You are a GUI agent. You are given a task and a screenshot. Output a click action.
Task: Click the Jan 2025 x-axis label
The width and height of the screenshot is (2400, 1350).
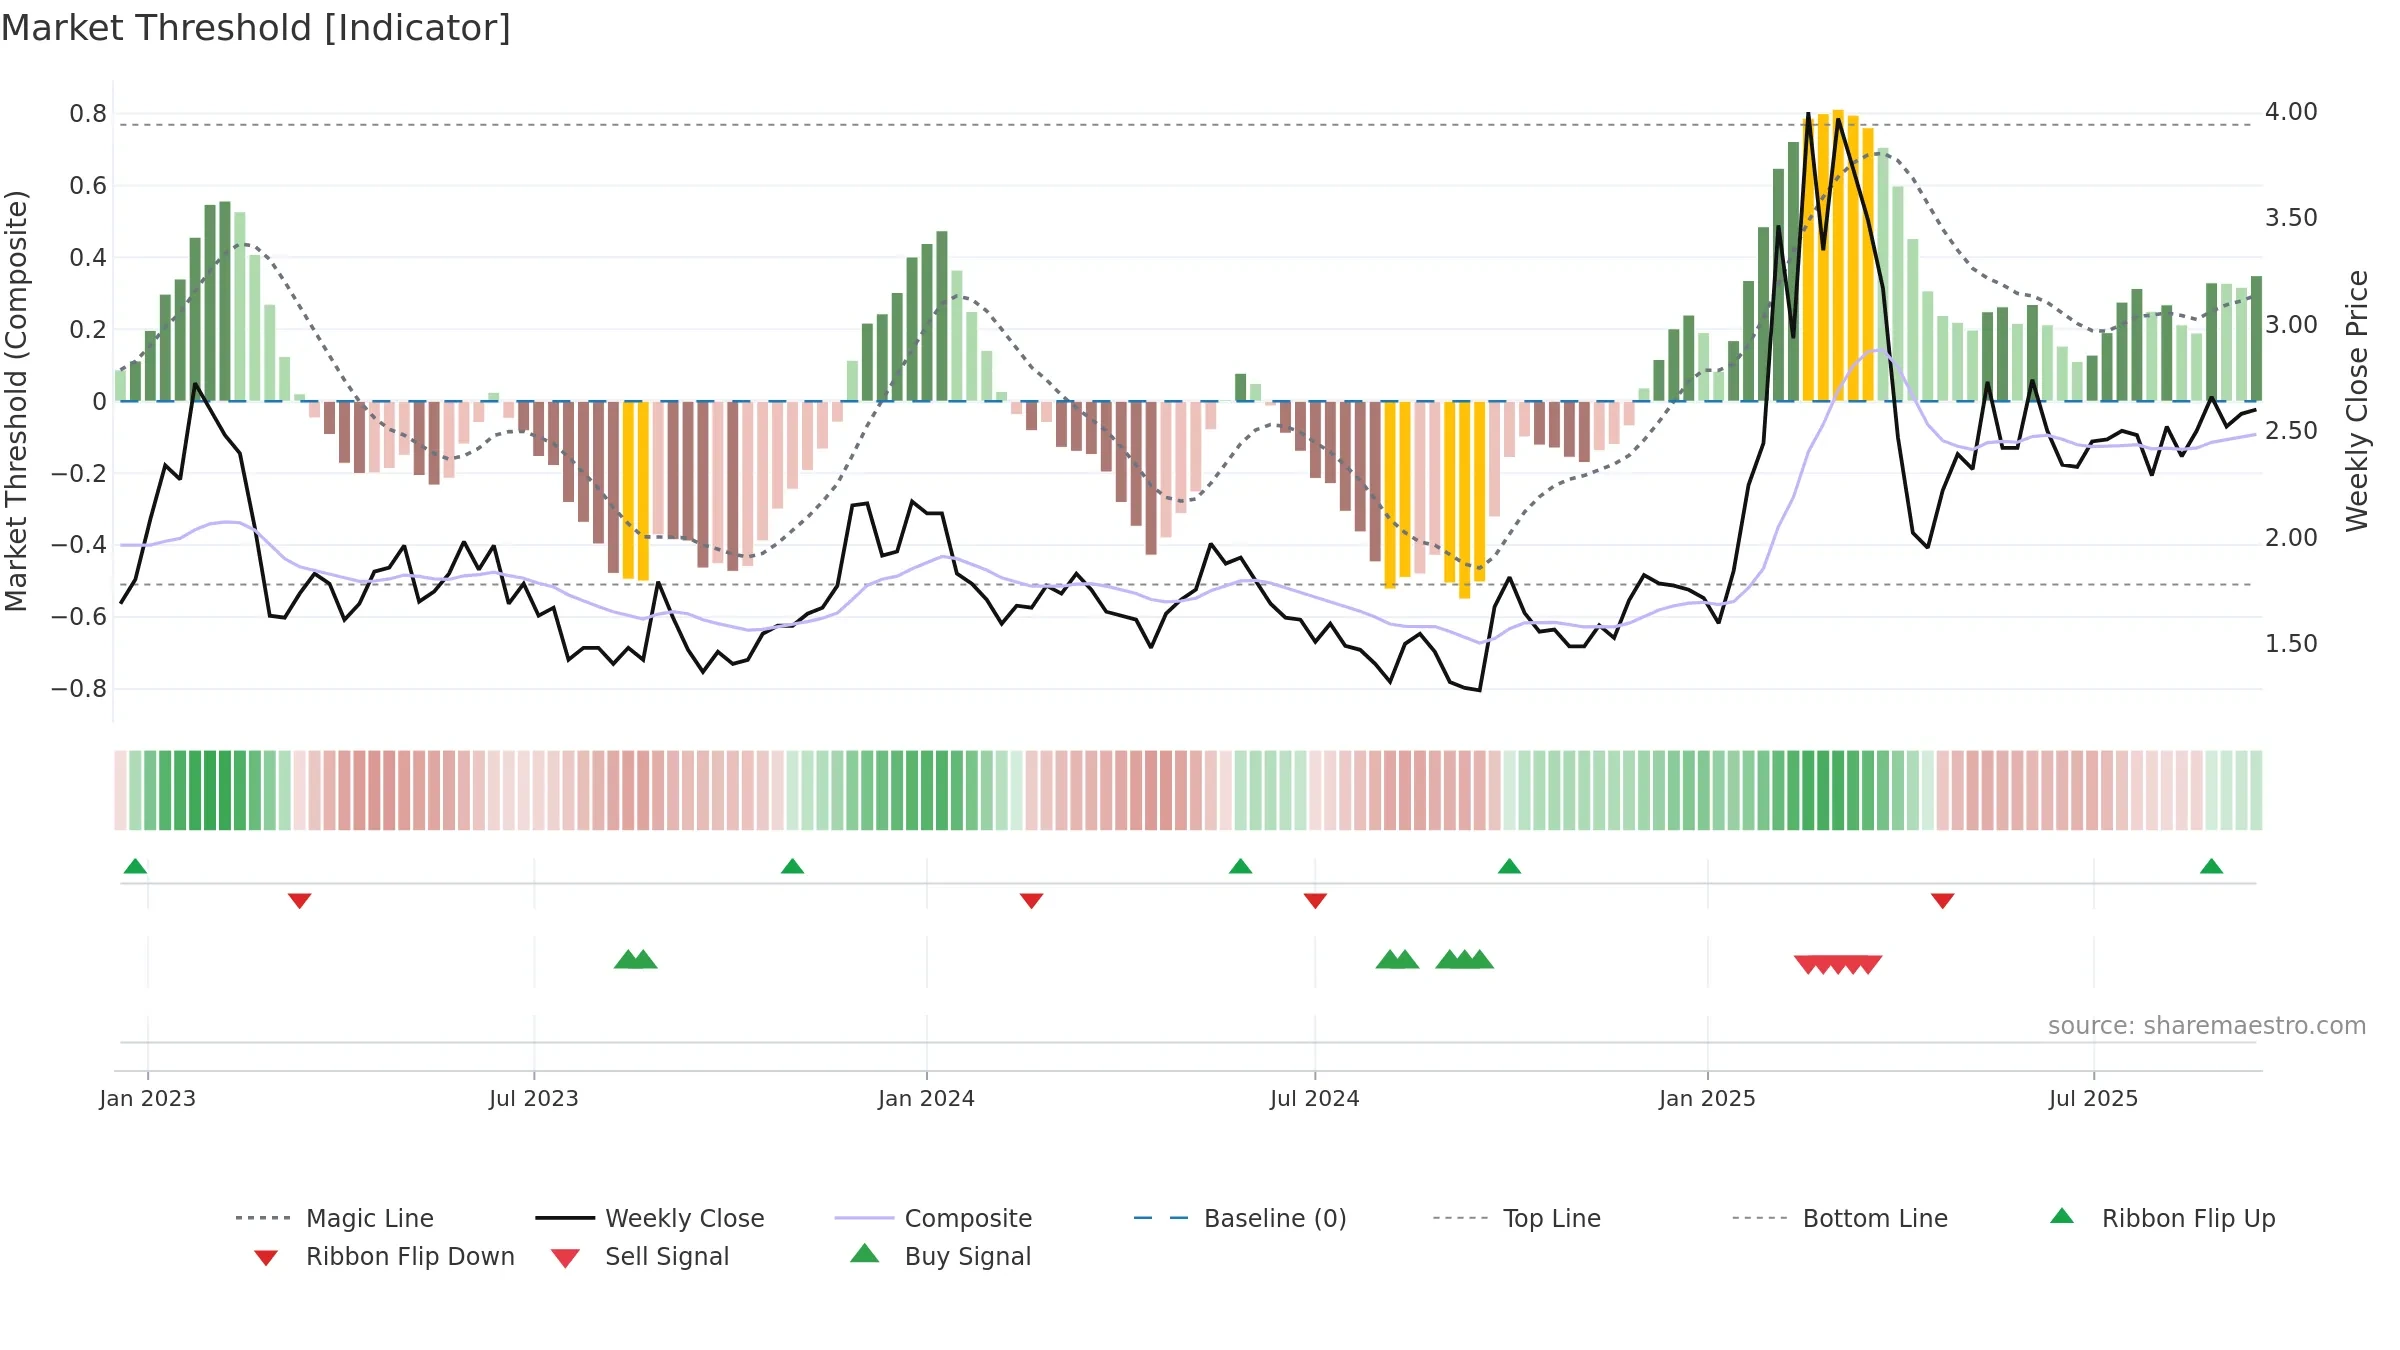pyautogui.click(x=1707, y=1098)
